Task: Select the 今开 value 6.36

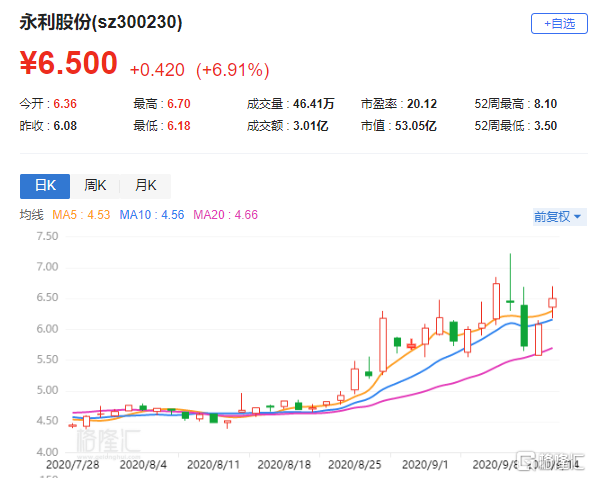Action: point(65,104)
